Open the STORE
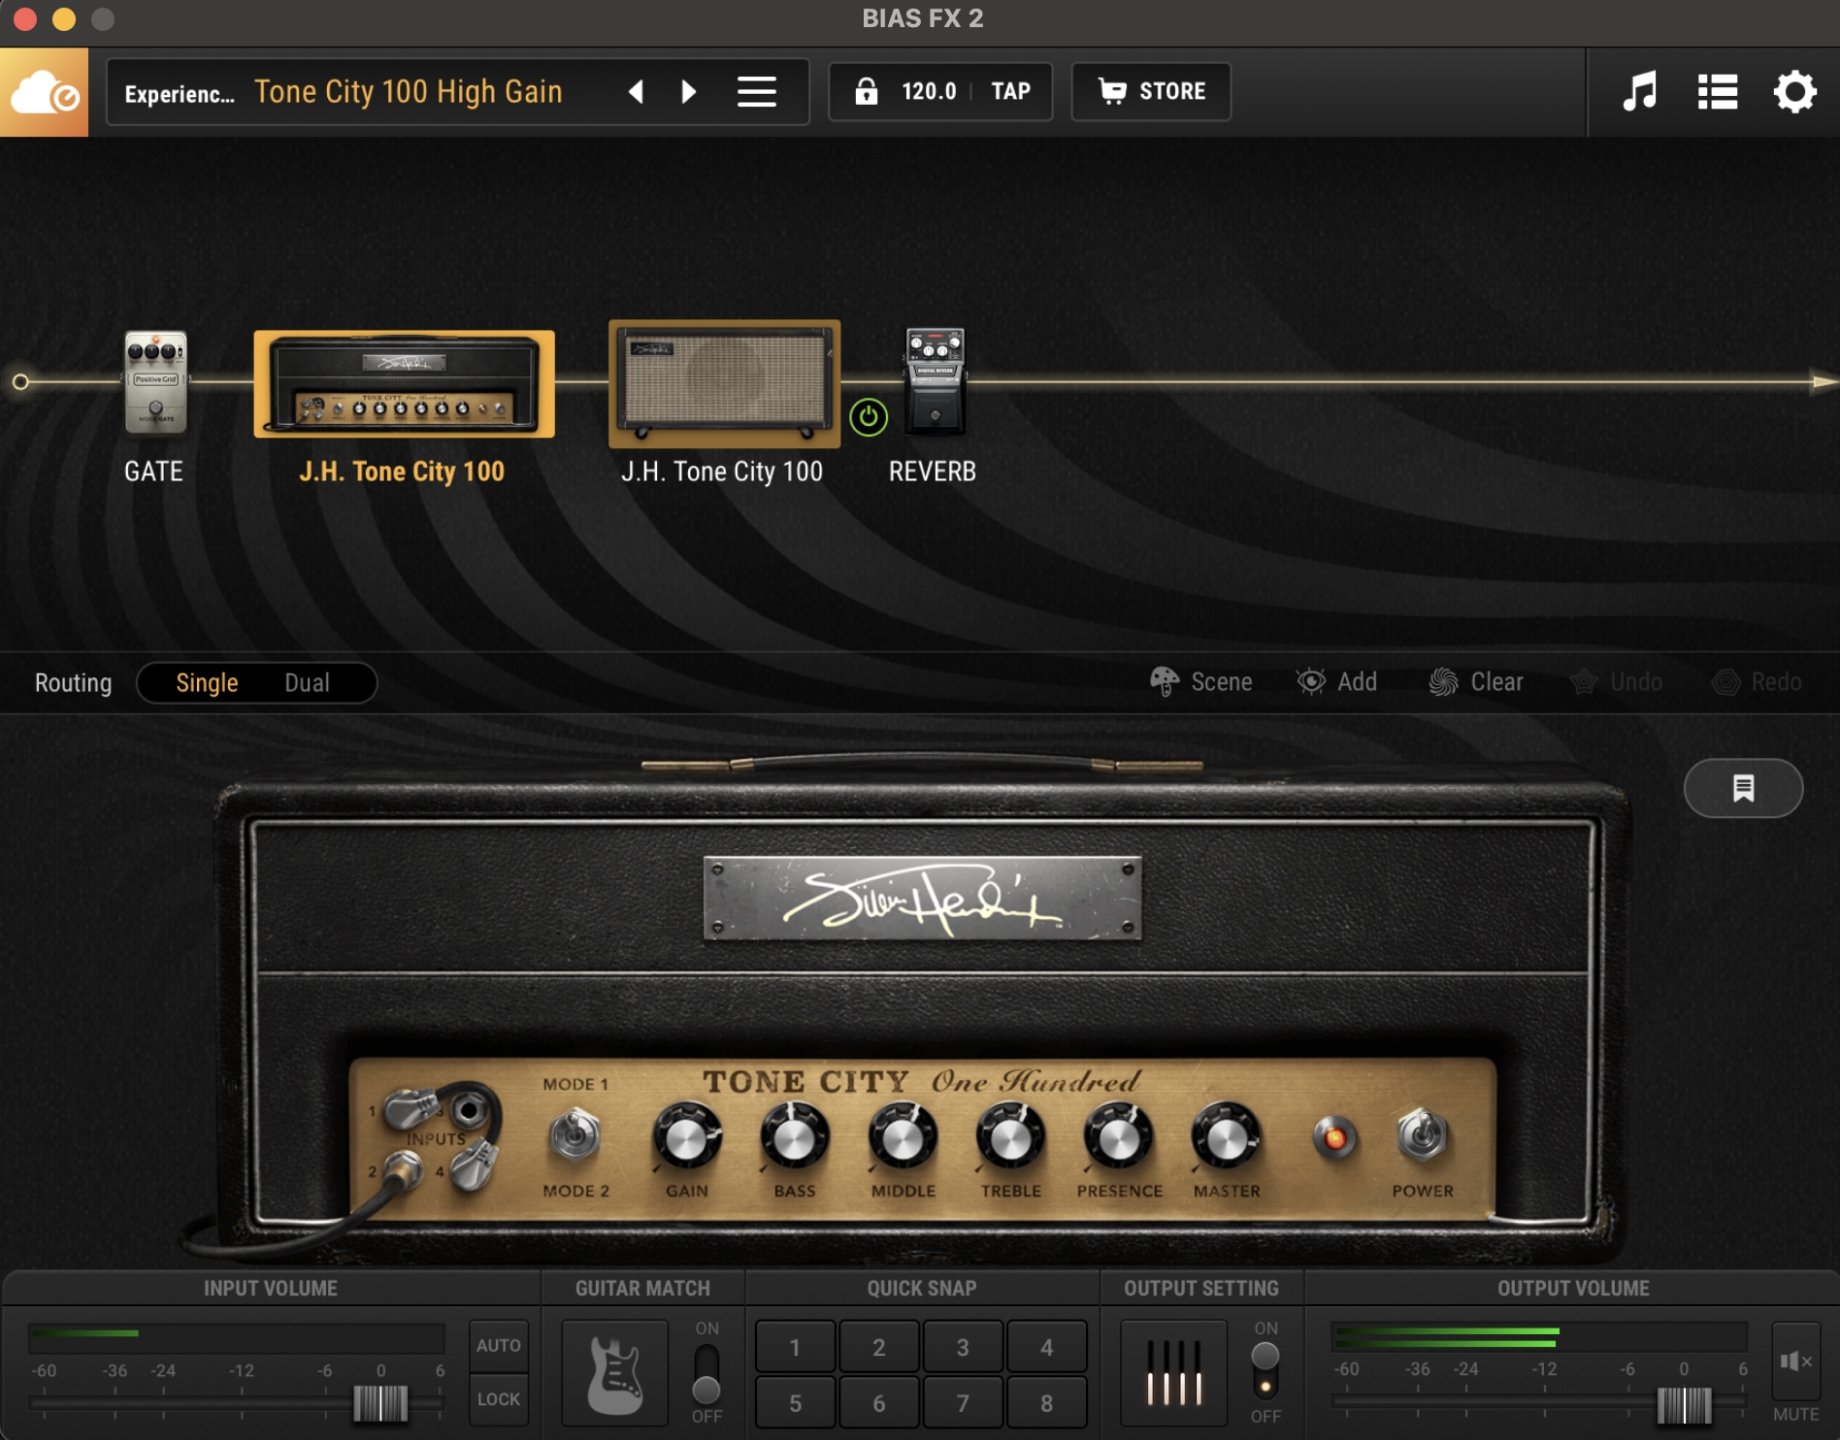 1151,92
